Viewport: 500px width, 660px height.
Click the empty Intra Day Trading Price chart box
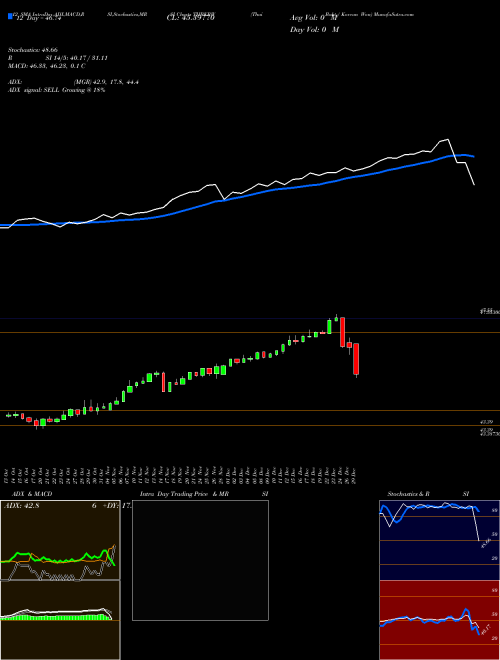pyautogui.click(x=200, y=560)
